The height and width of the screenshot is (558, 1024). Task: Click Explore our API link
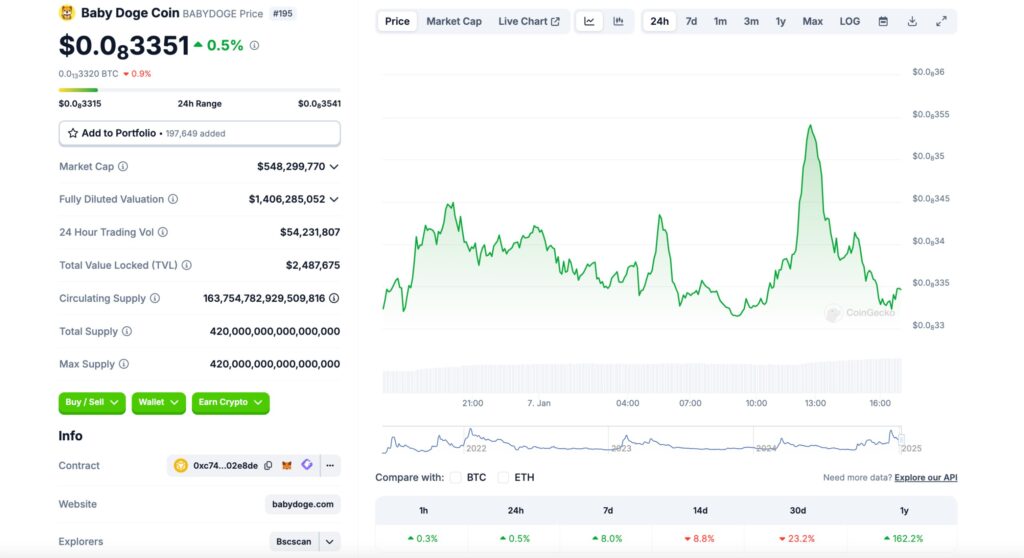pyautogui.click(x=925, y=478)
